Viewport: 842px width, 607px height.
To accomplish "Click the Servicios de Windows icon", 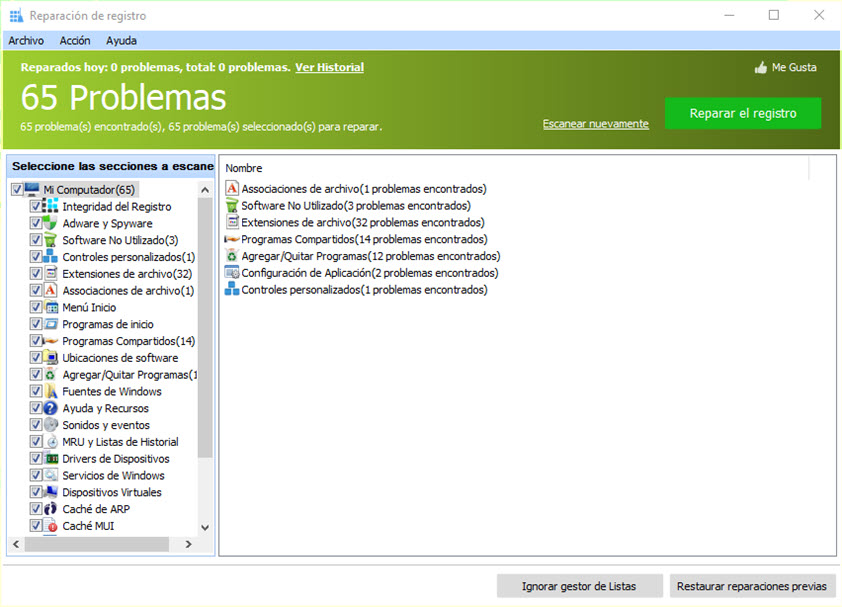I will click(51, 475).
